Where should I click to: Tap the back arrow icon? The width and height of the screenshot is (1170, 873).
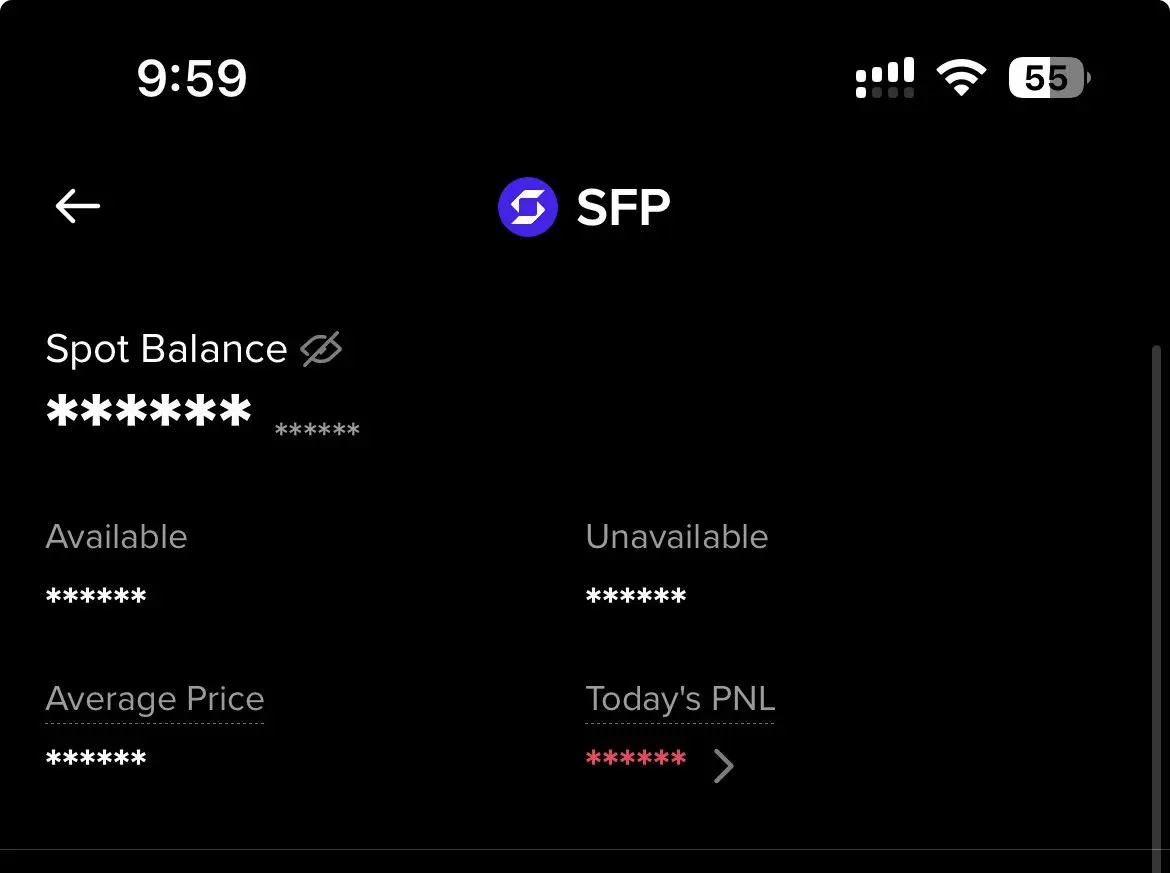tap(78, 206)
